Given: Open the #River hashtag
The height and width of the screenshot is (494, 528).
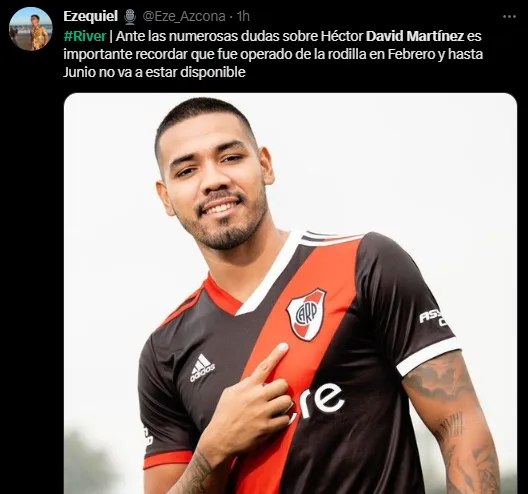Looking at the screenshot, I should pos(85,36).
